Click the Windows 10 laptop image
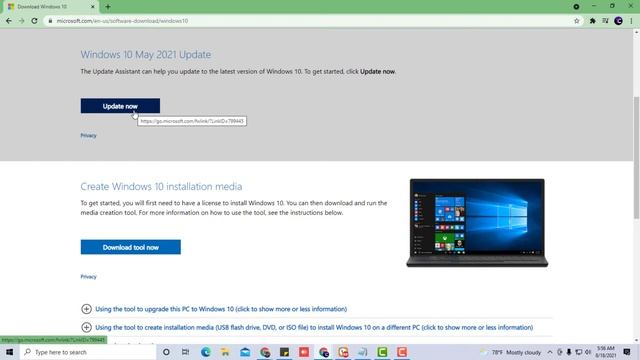 [x=477, y=223]
